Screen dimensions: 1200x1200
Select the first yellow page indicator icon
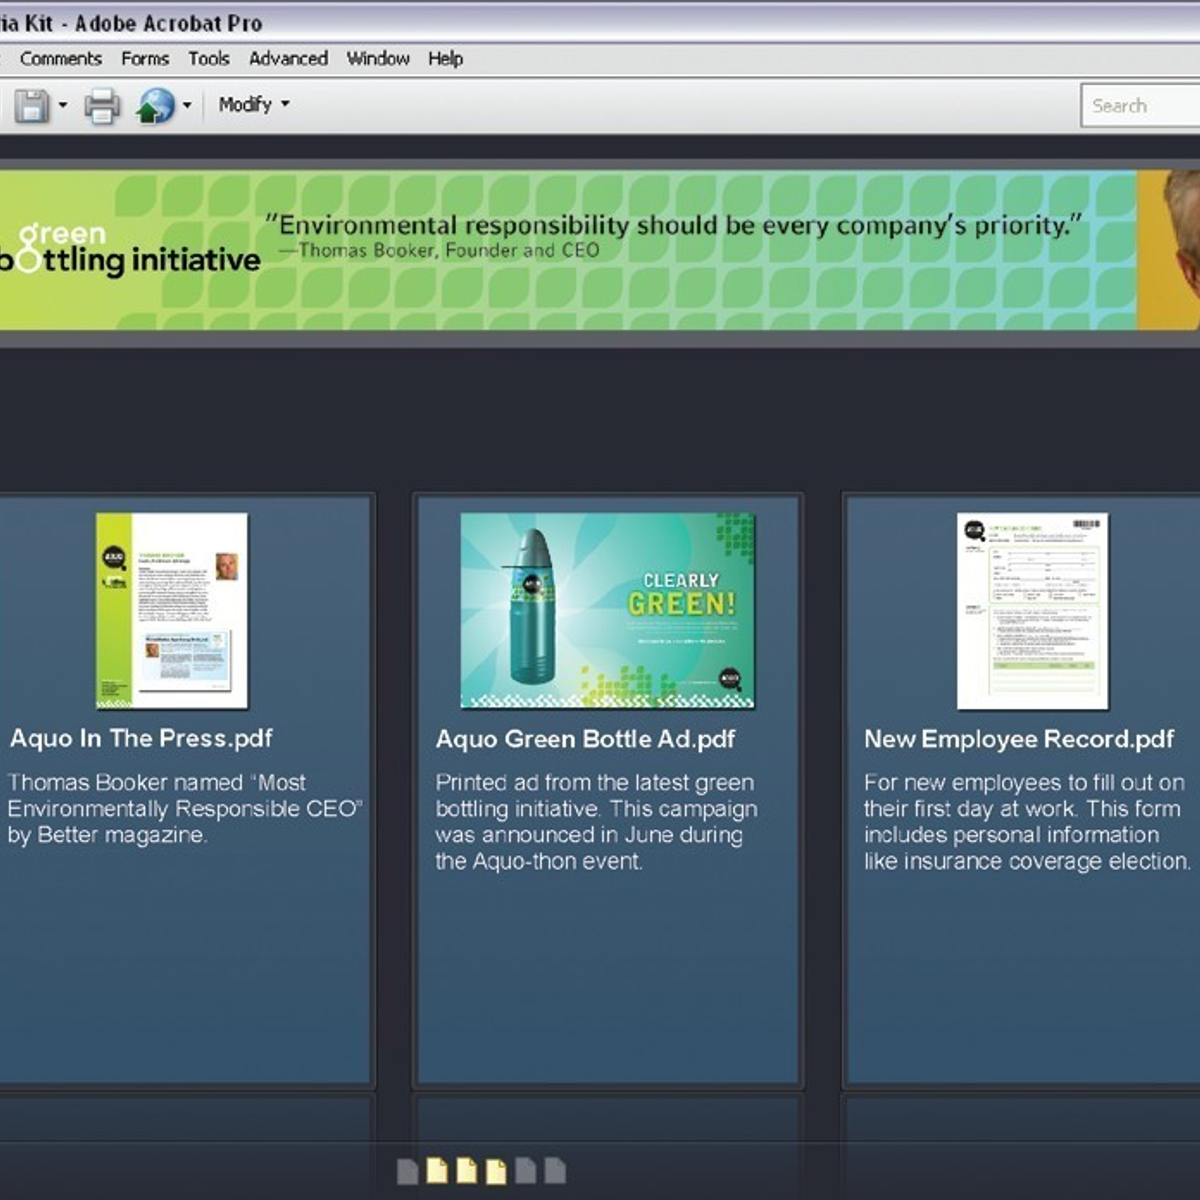437,1170
